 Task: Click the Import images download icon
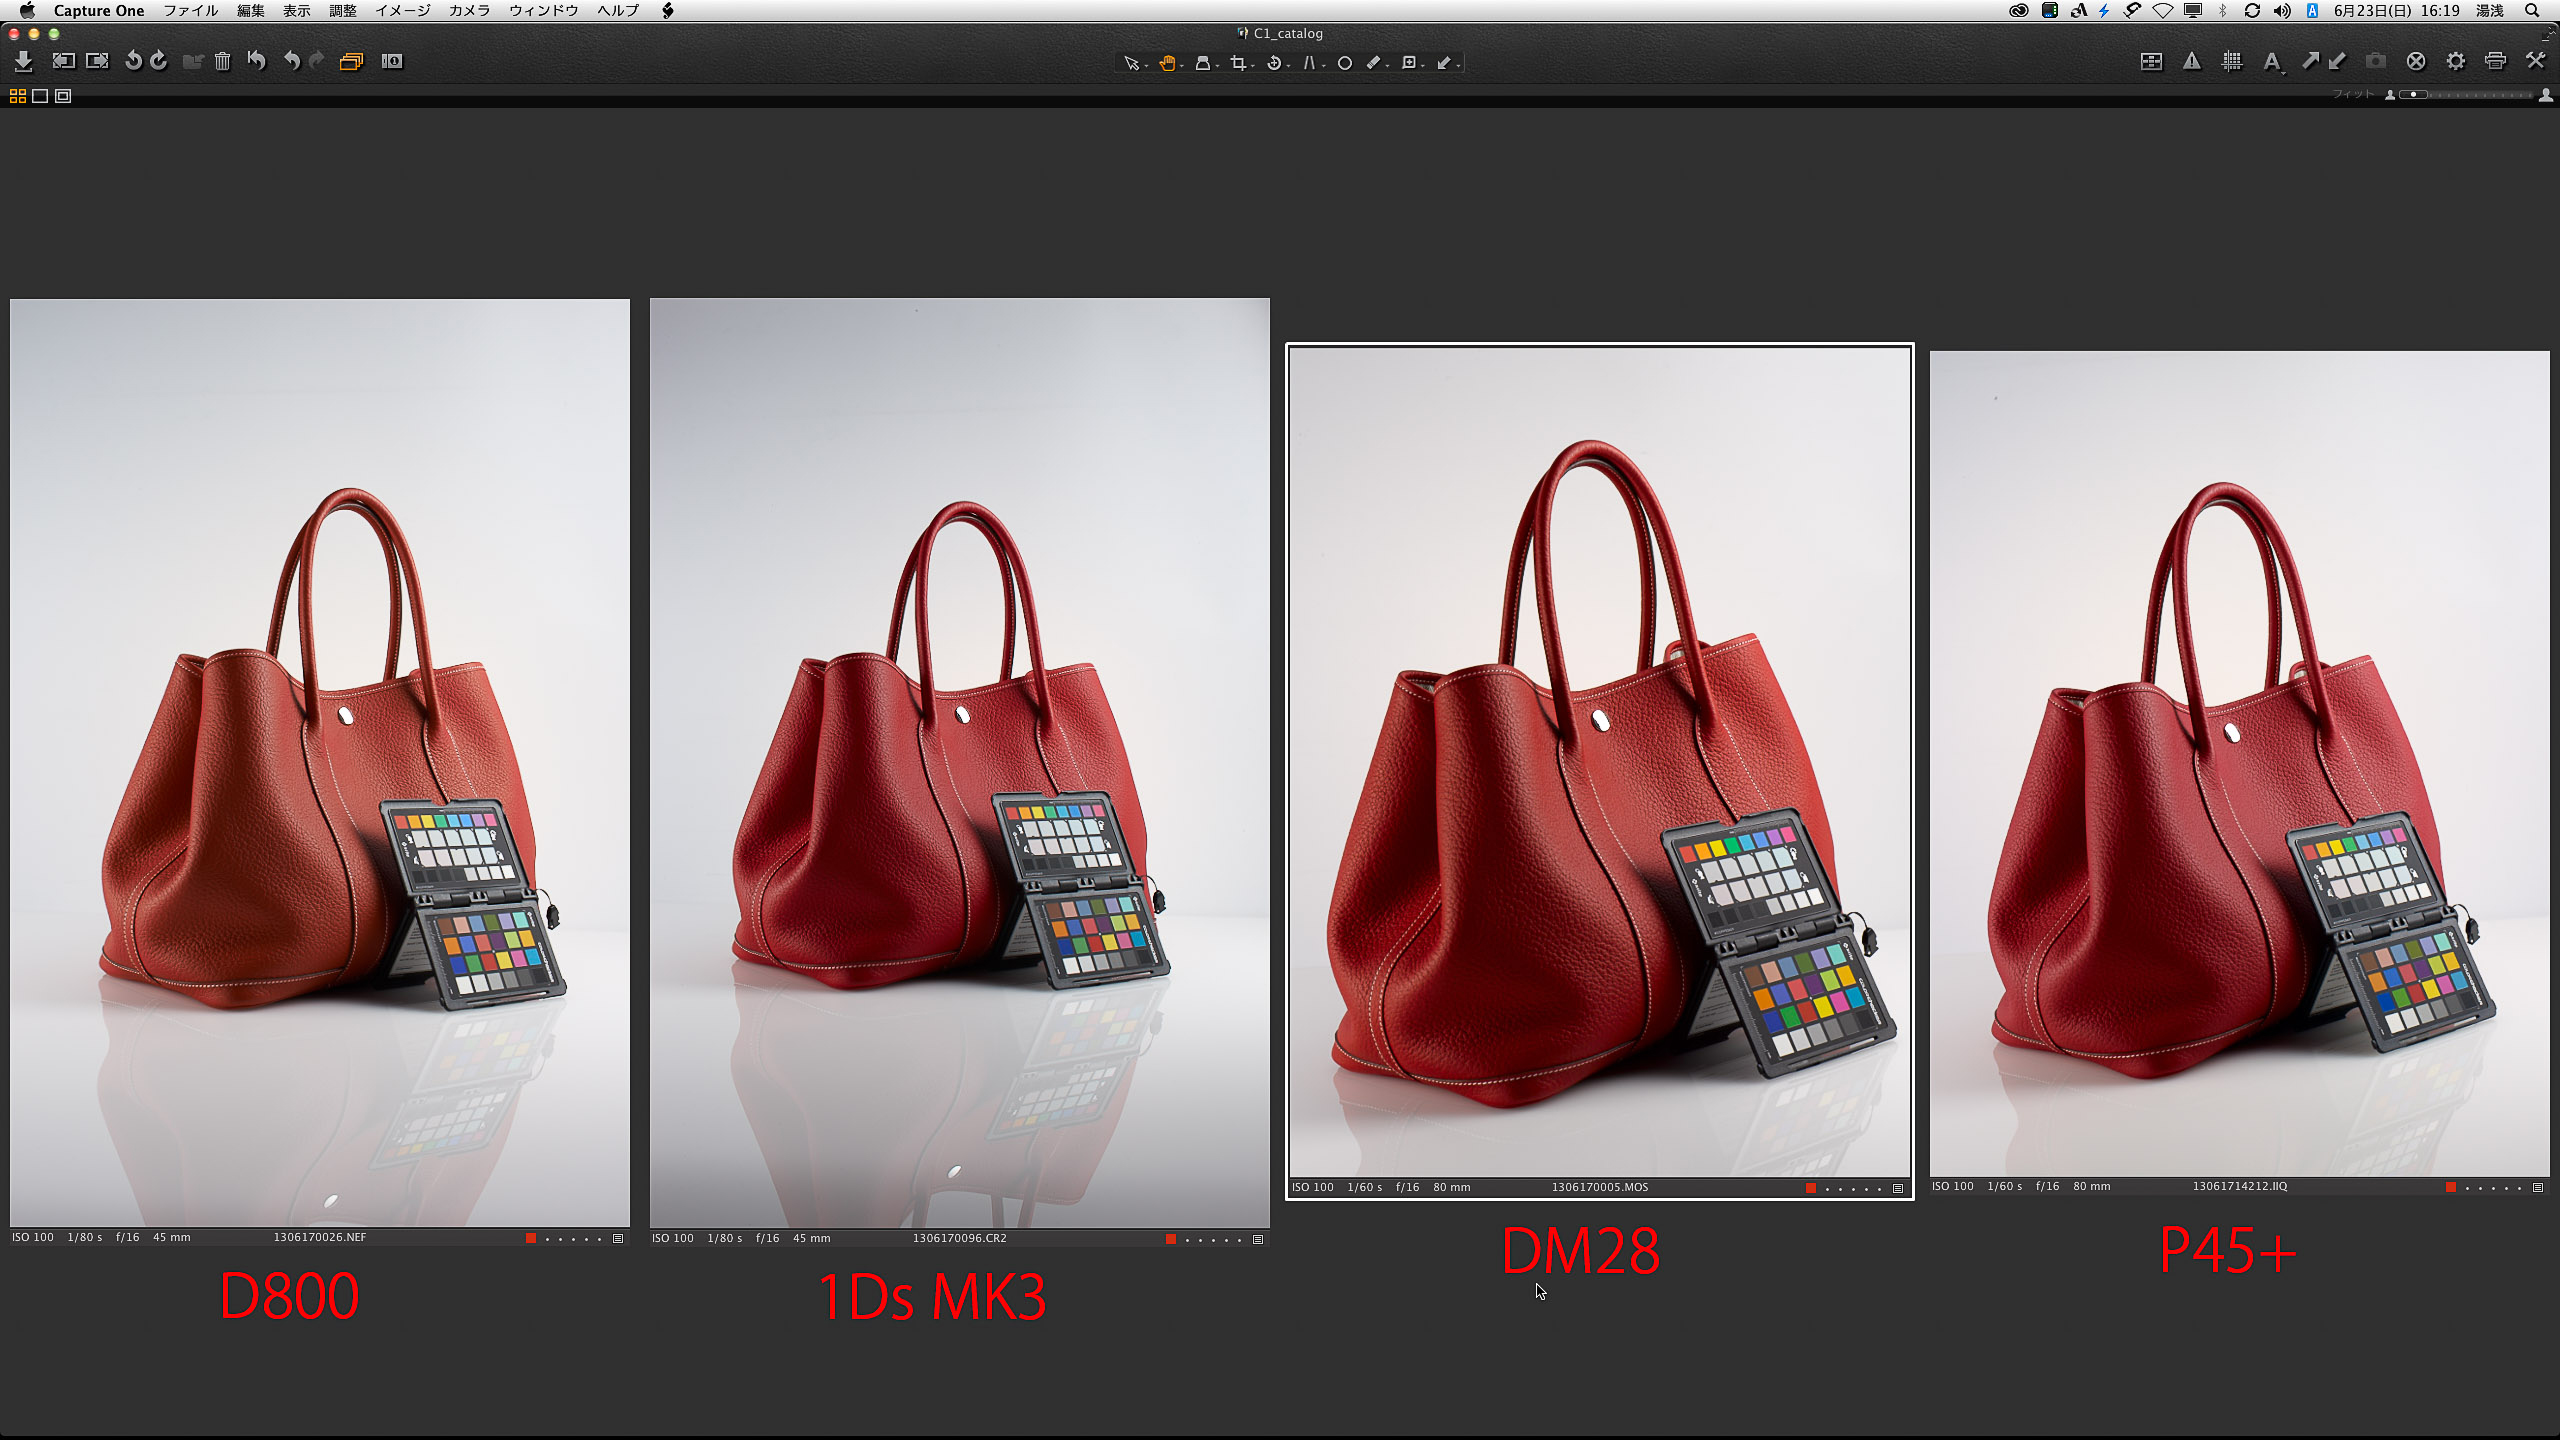(23, 62)
